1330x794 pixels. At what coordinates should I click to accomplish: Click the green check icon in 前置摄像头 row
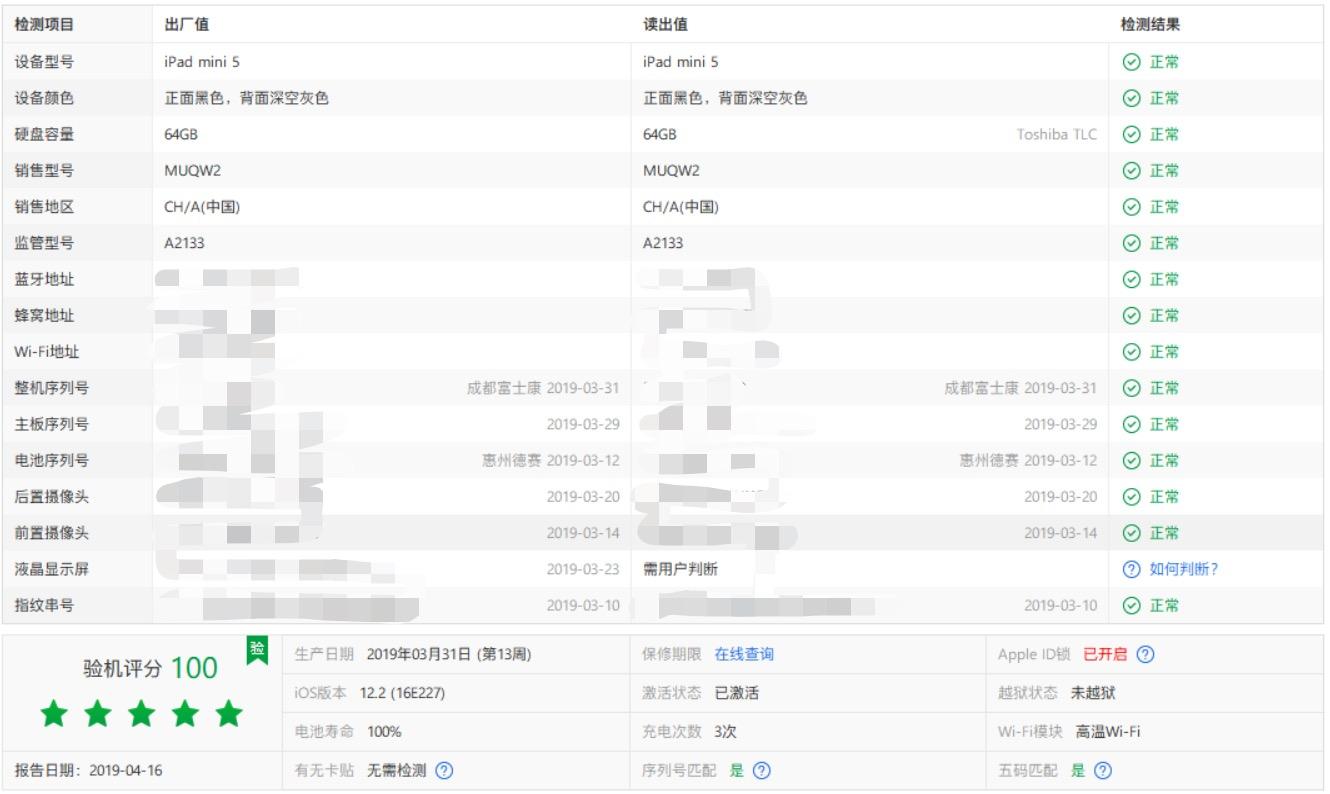pyautogui.click(x=1131, y=533)
